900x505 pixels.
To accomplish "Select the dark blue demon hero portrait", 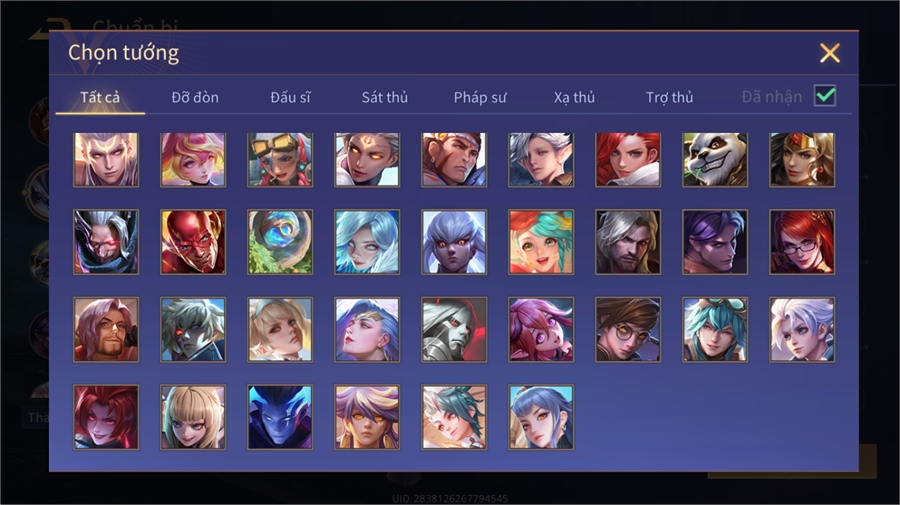I will pyautogui.click(x=280, y=417).
